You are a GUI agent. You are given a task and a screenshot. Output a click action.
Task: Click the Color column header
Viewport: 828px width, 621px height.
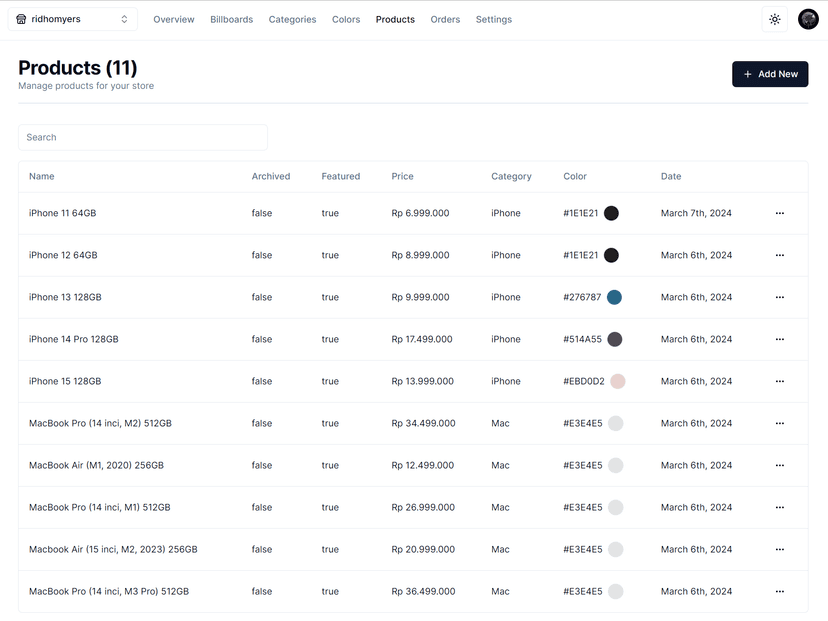[575, 176]
